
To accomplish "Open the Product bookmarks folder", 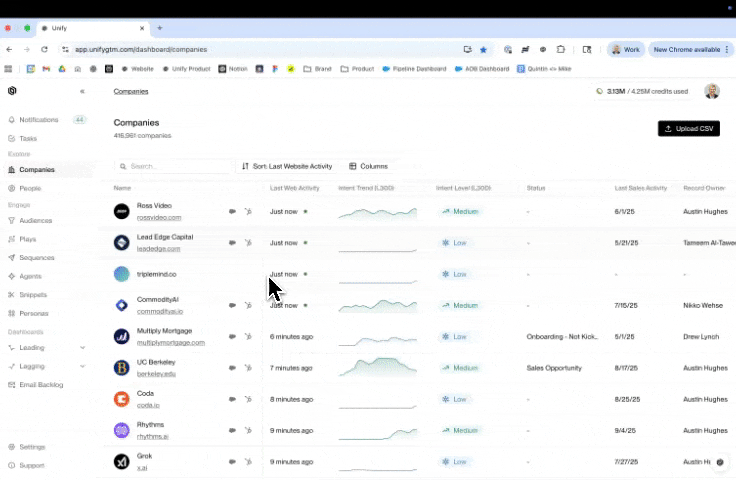I will click(357, 69).
